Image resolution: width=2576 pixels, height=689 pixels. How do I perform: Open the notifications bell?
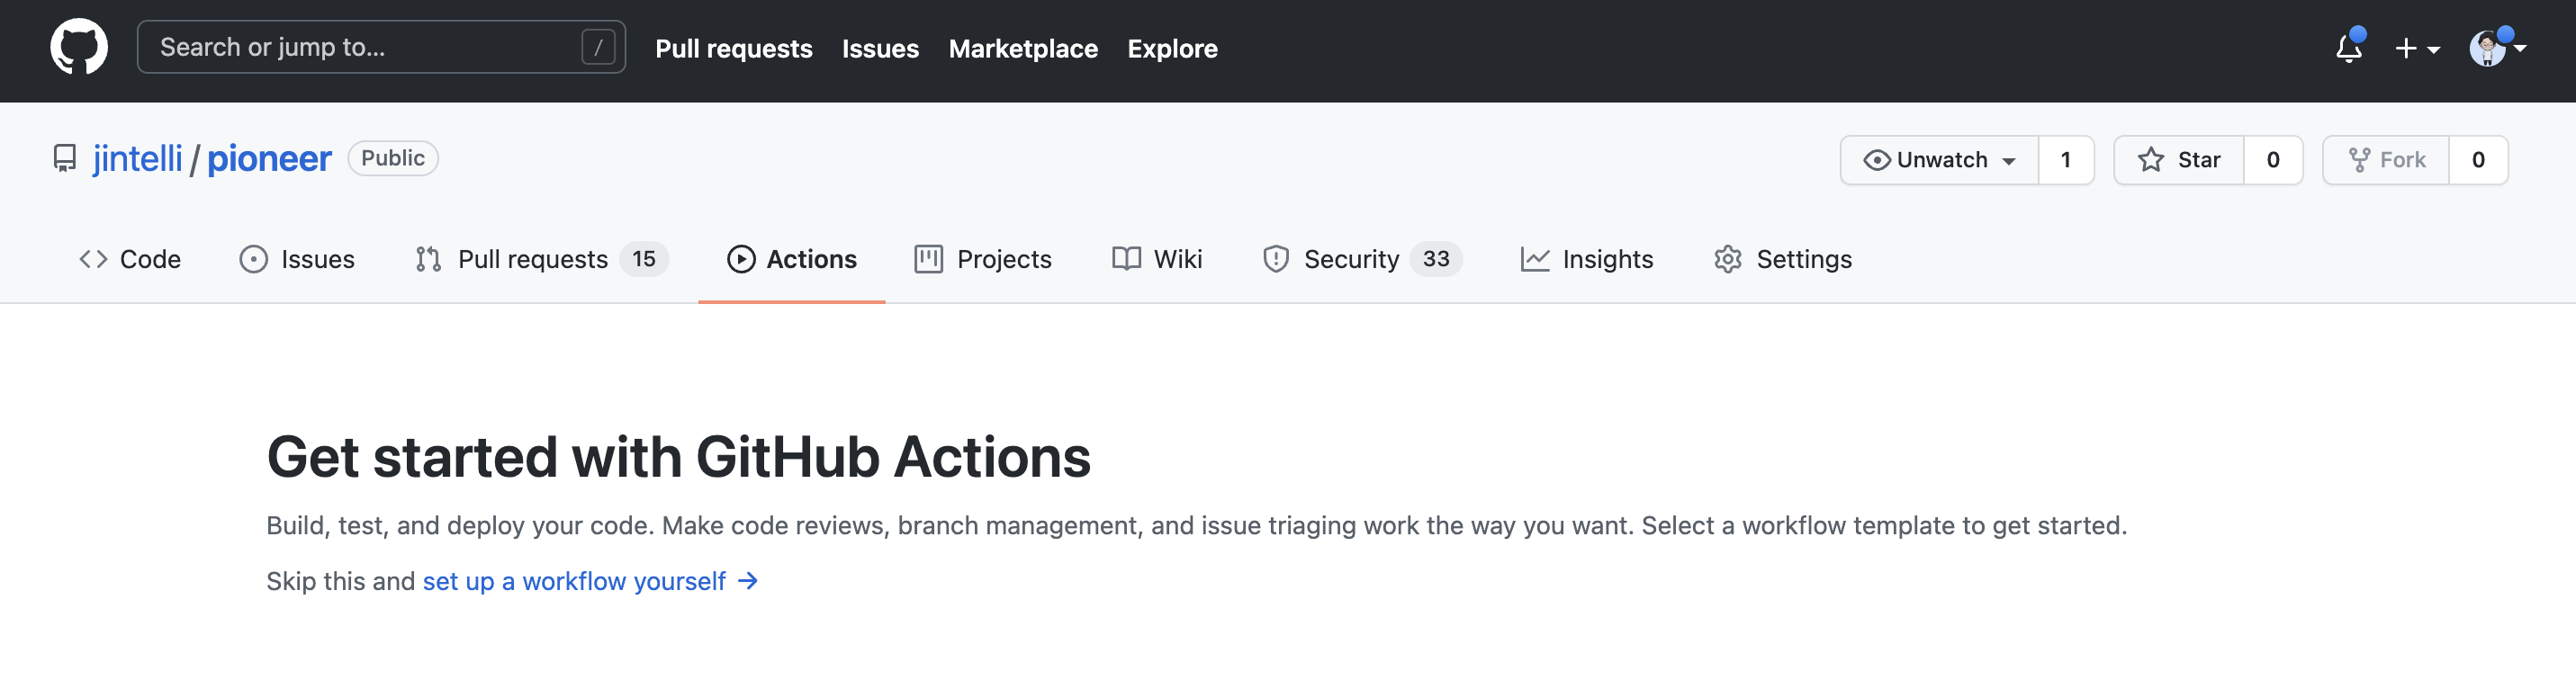pos(2349,47)
